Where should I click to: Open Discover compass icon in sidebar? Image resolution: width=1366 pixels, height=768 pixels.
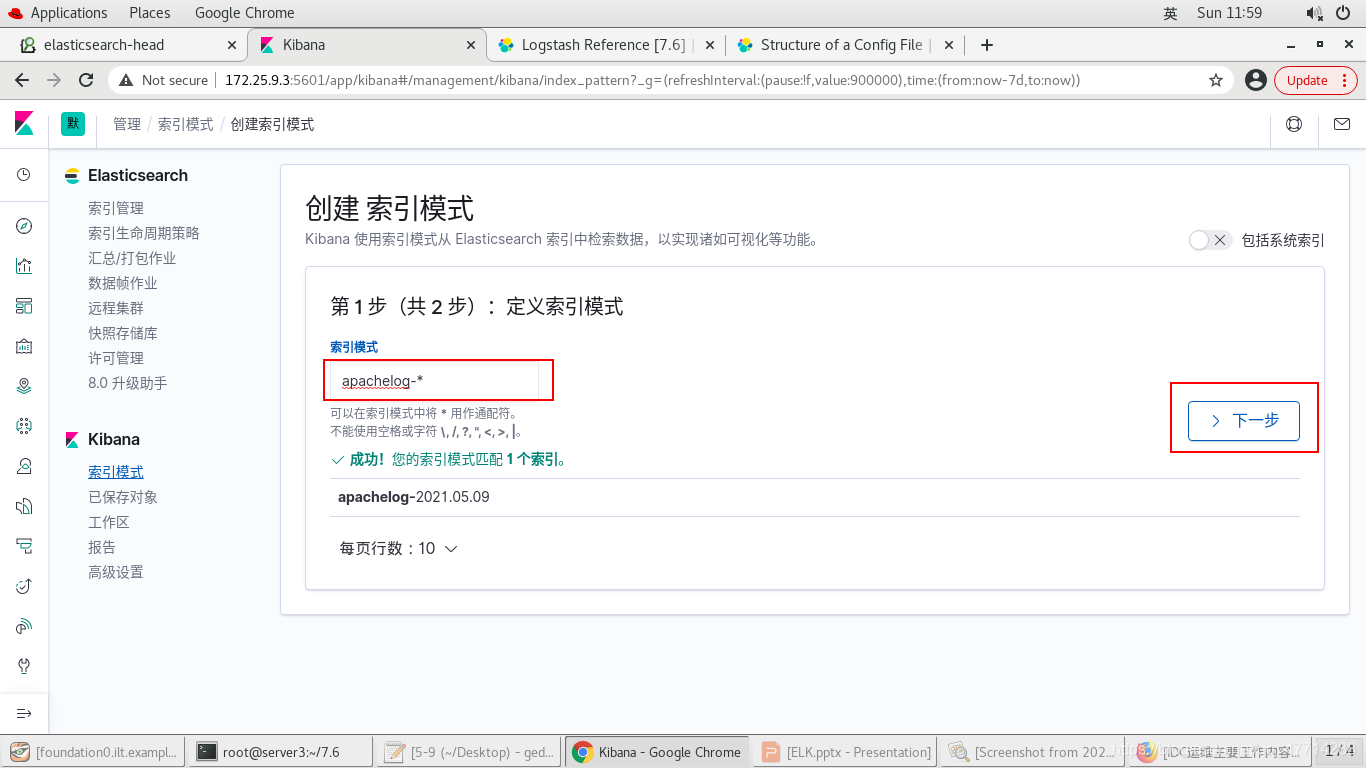tap(24, 226)
